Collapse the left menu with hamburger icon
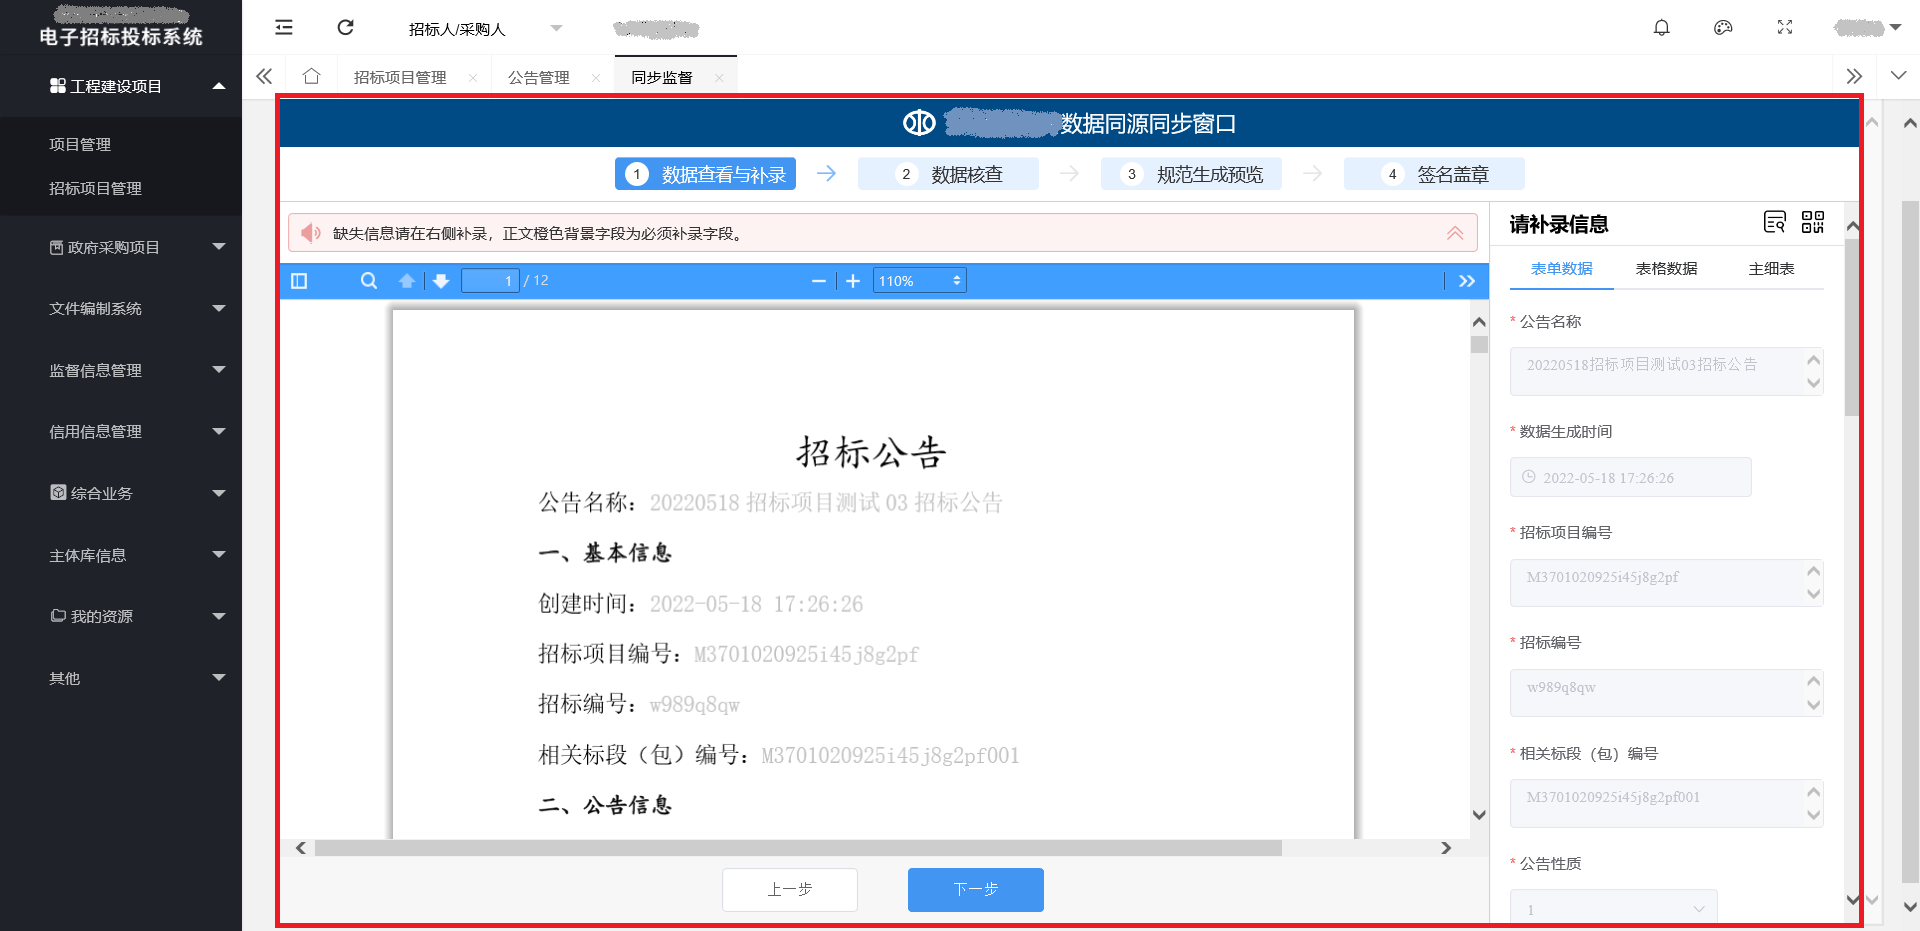Screen dimensions: 1920x931 (x=284, y=28)
